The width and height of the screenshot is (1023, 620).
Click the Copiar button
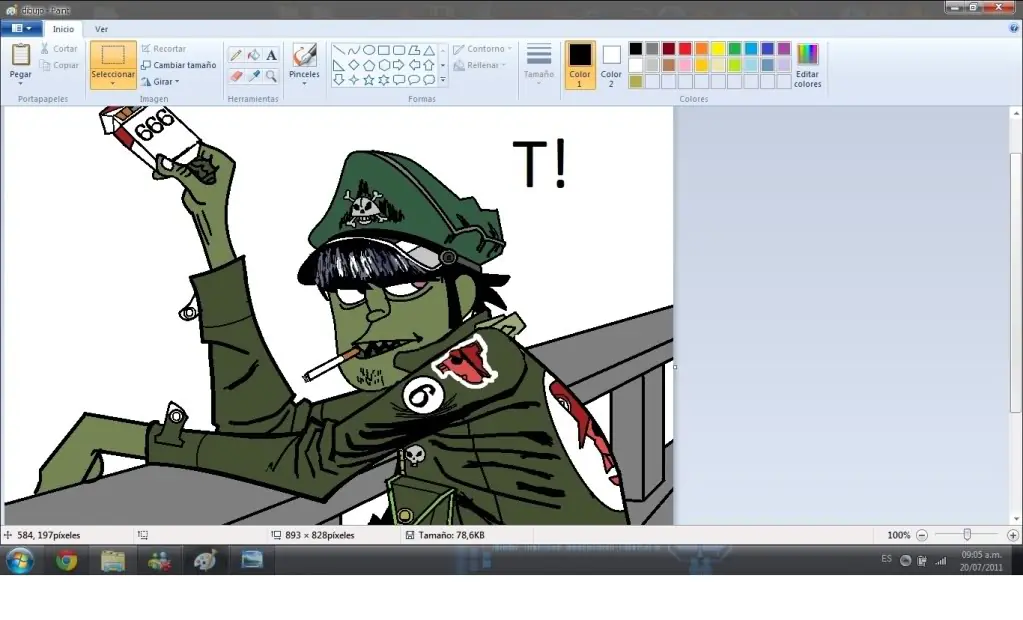point(59,65)
